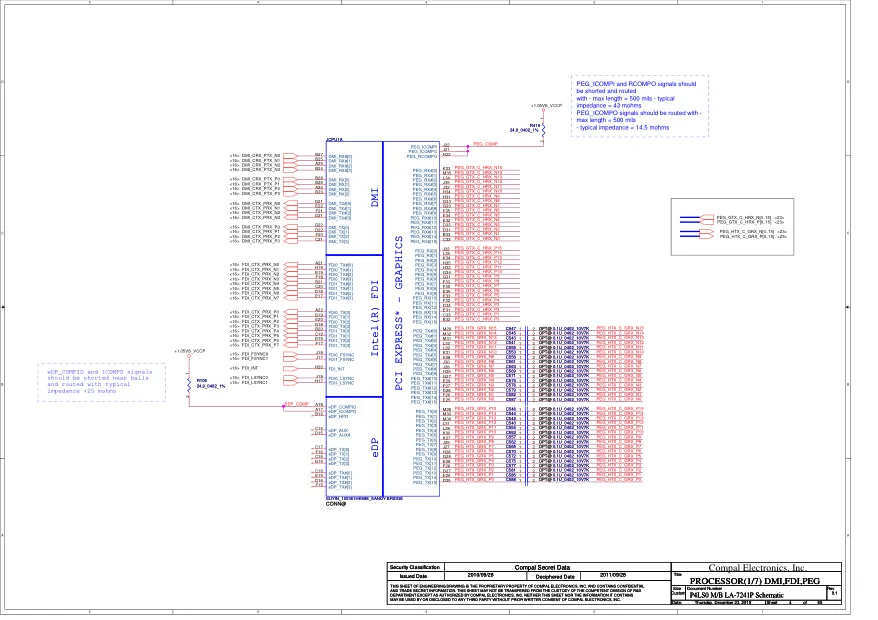Viewport: 878px width, 620px height.
Task: Click the "2011/09/28" deciphered date value
Action: [x=613, y=575]
